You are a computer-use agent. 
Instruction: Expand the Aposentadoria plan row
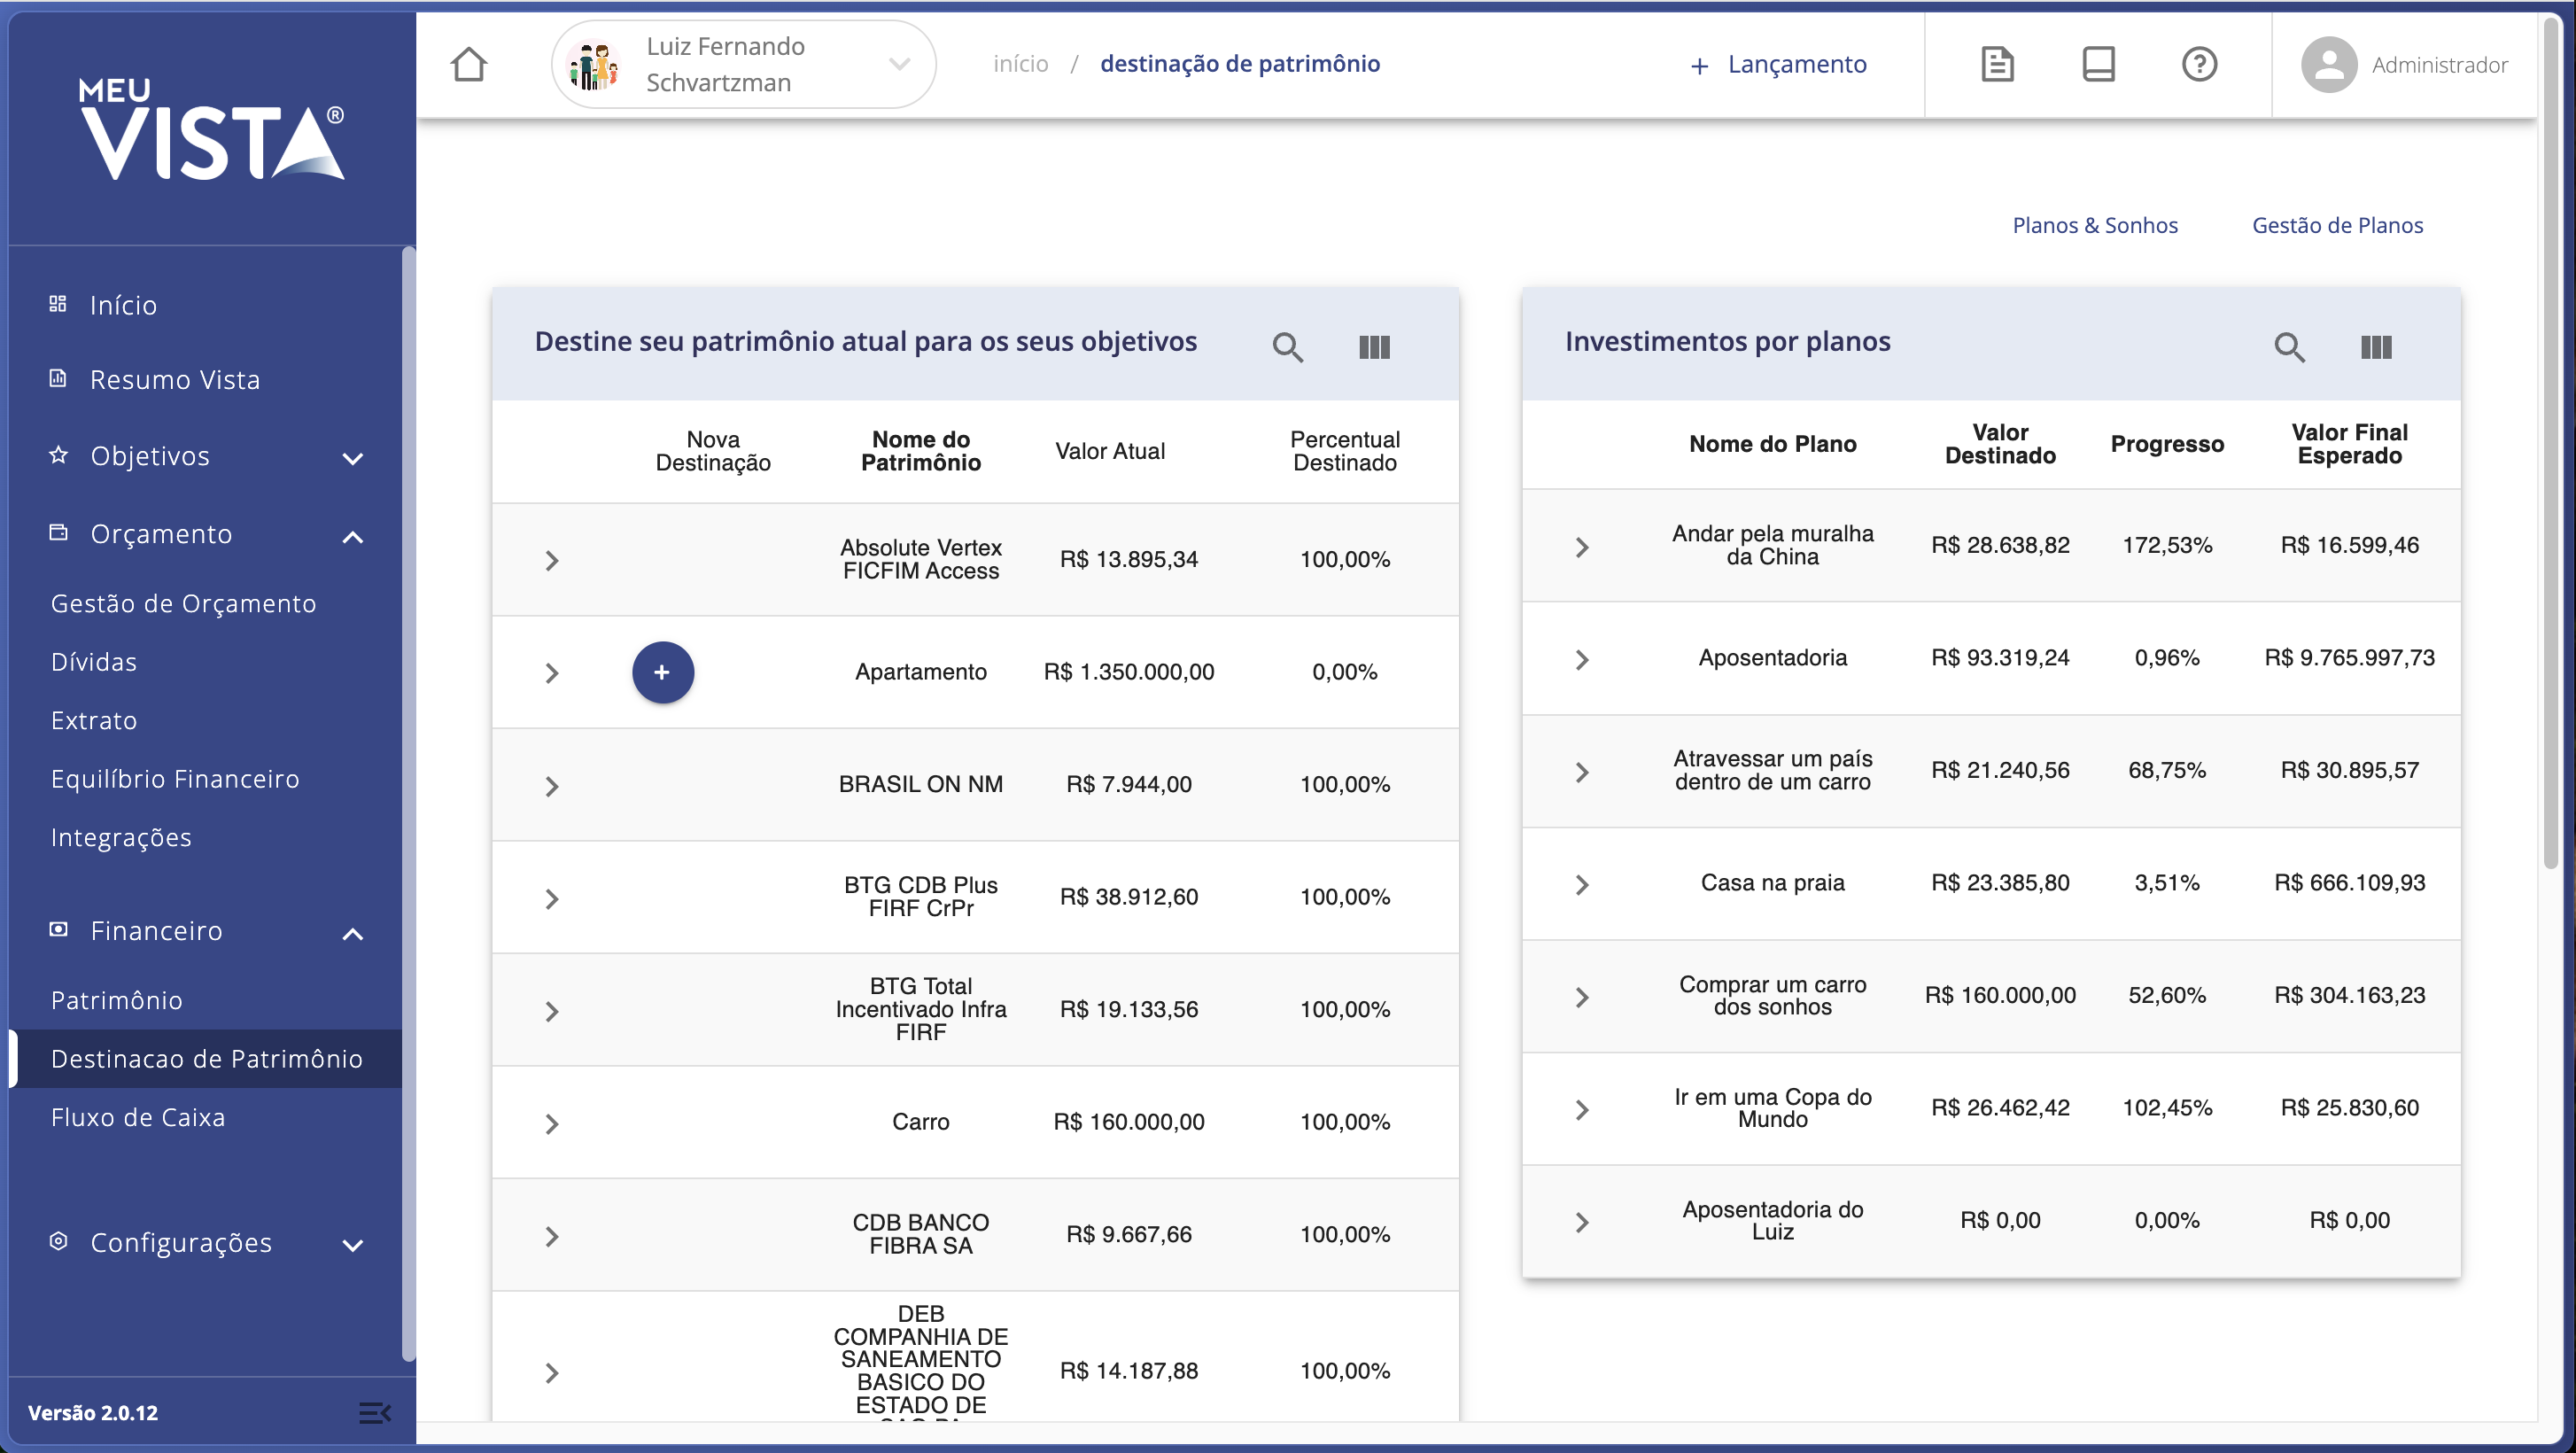1581,660
